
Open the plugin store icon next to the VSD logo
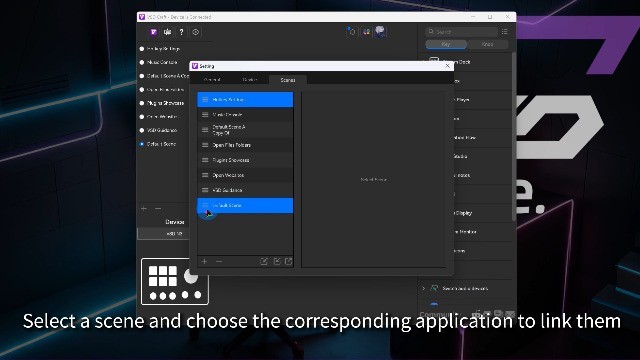167,32
